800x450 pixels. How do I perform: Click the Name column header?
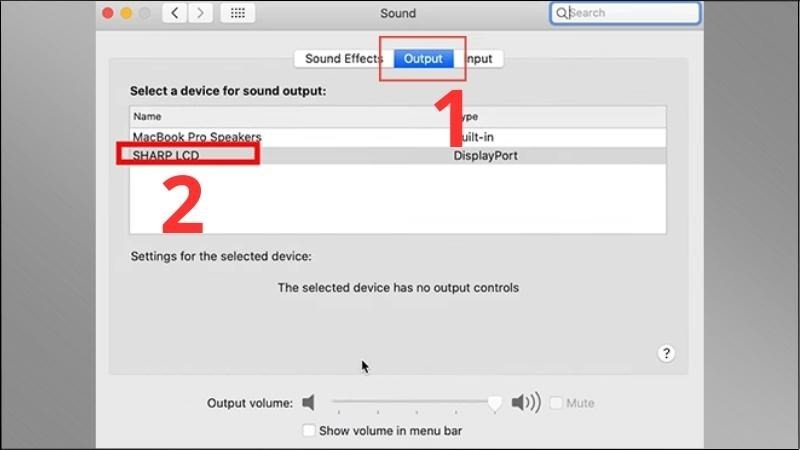(147, 116)
